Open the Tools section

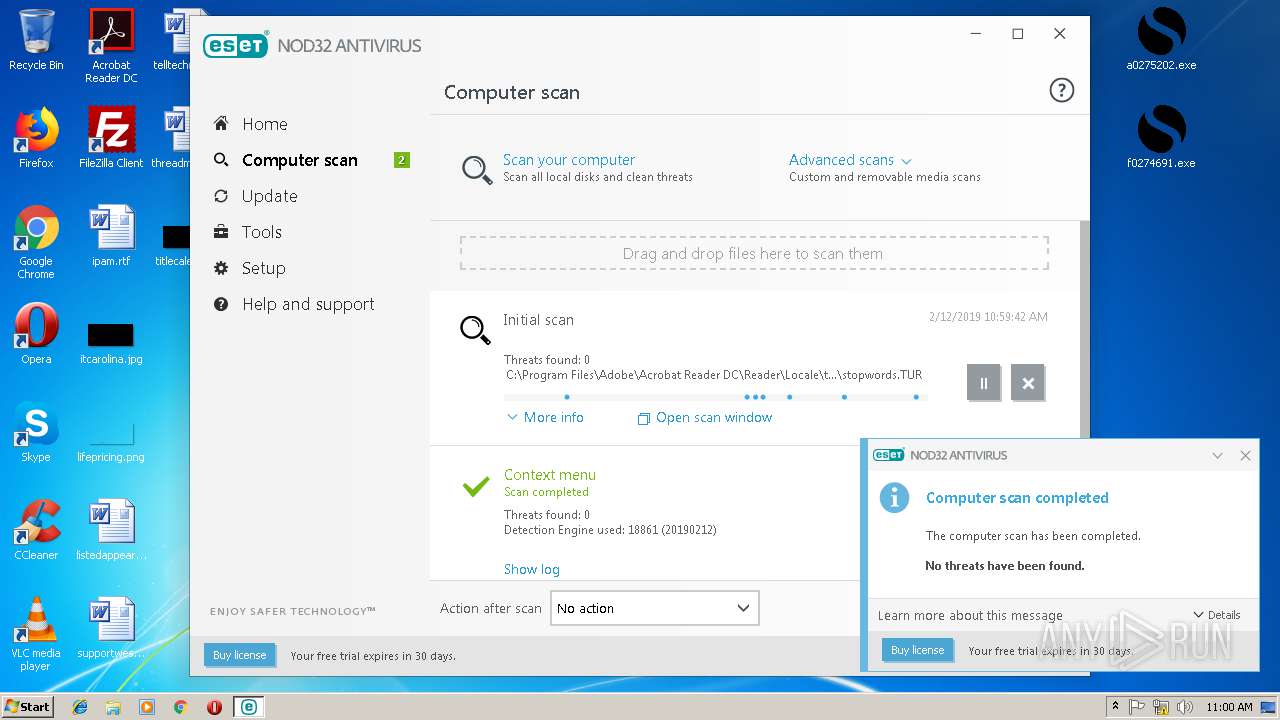261,232
